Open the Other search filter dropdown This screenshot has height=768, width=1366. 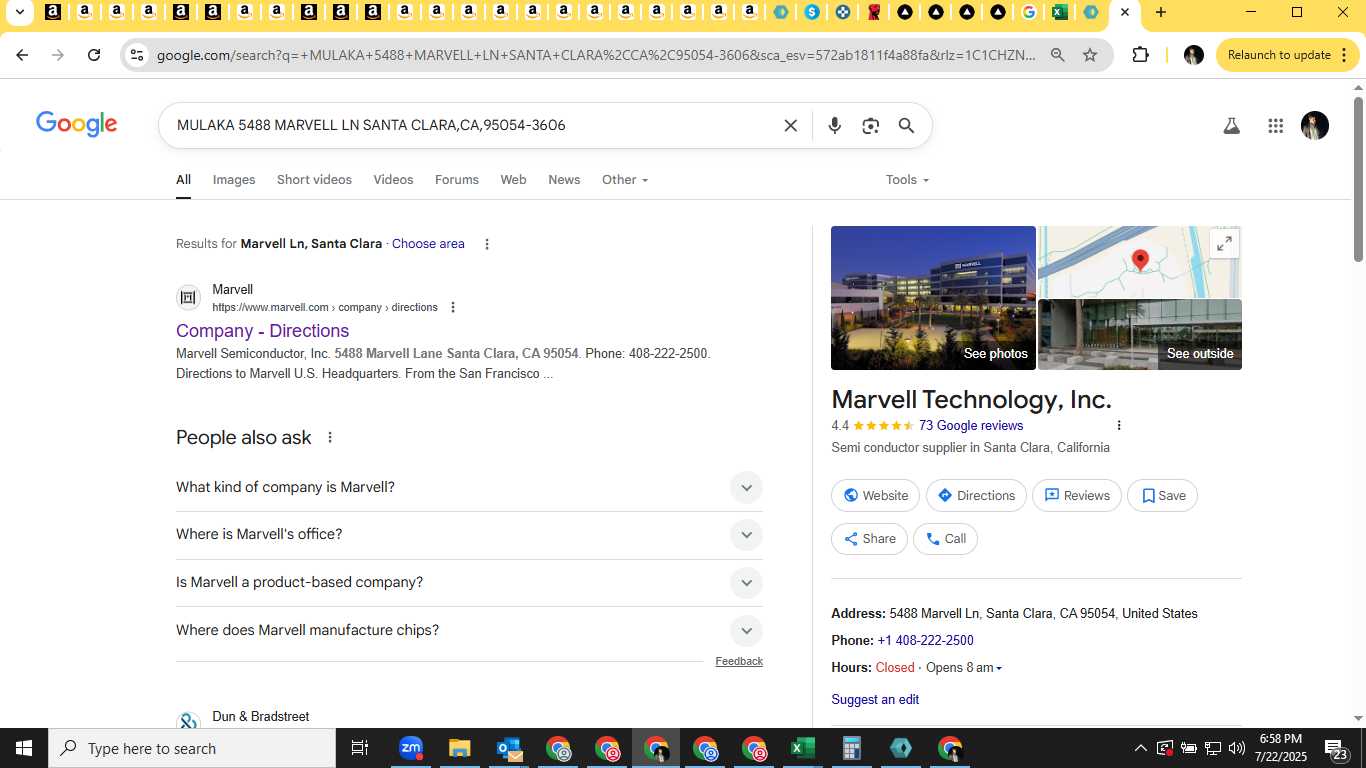tap(625, 180)
